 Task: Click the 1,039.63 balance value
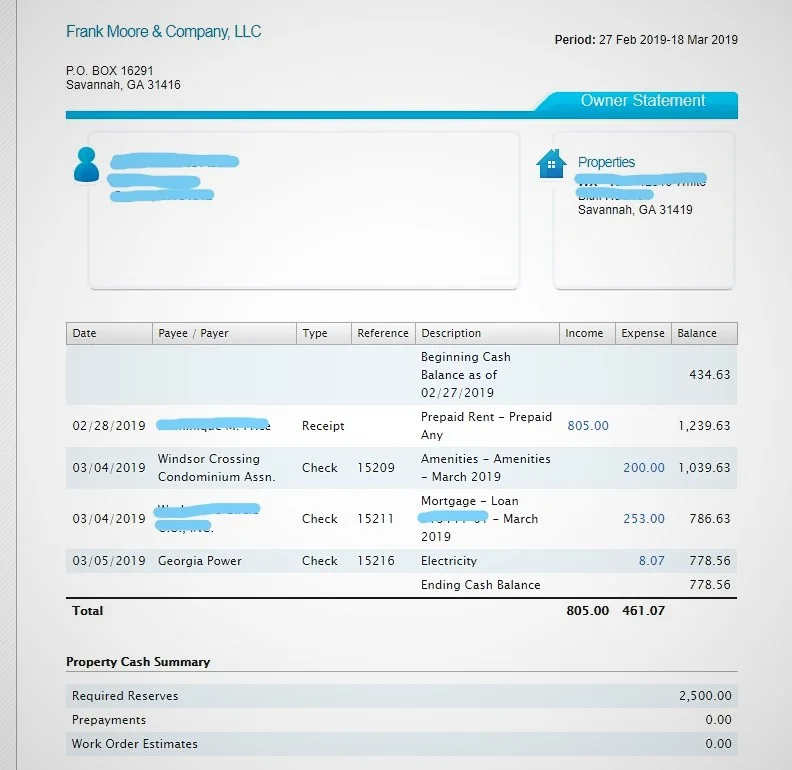[x=704, y=468]
